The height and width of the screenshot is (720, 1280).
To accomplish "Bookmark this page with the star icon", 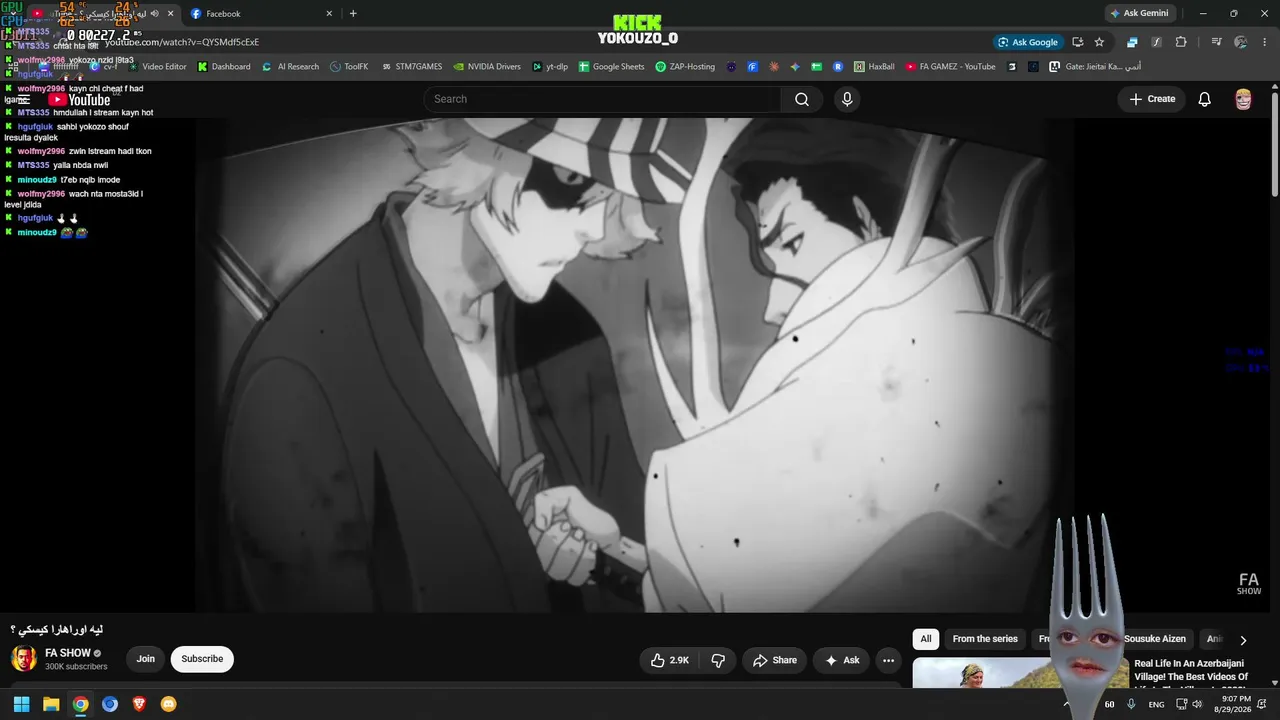I will pos(1099,42).
